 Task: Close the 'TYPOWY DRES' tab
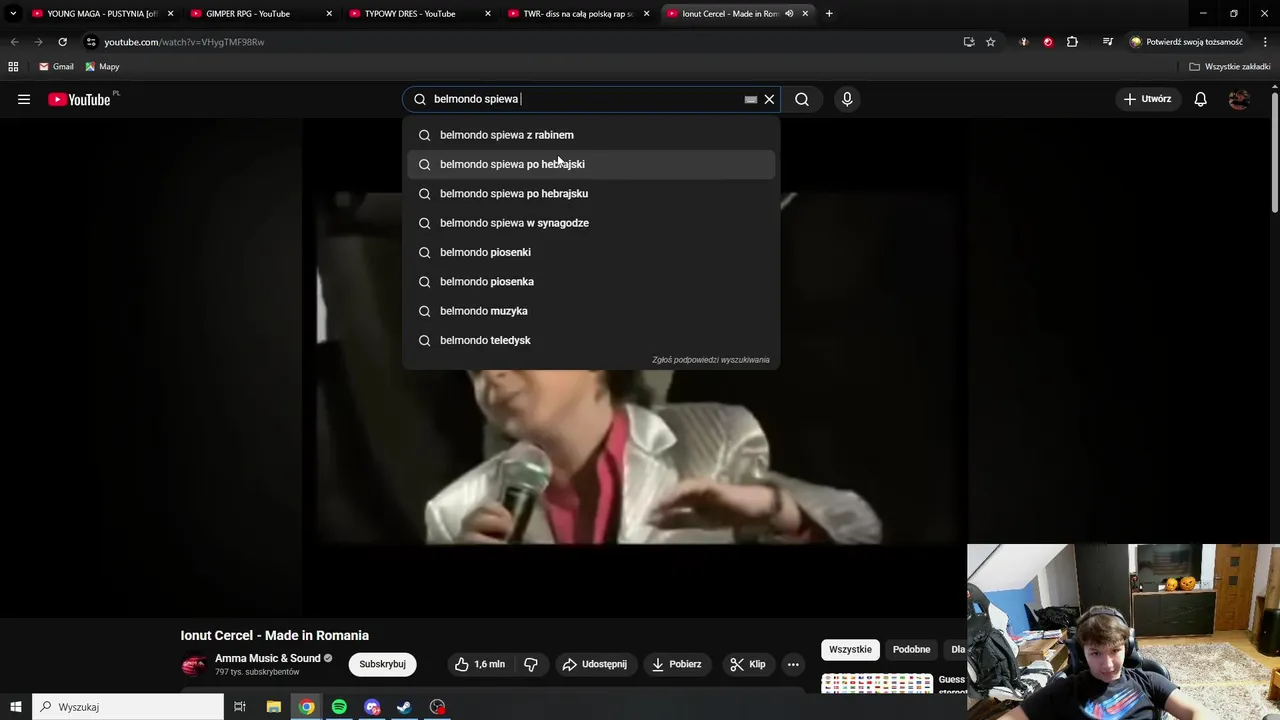(488, 14)
